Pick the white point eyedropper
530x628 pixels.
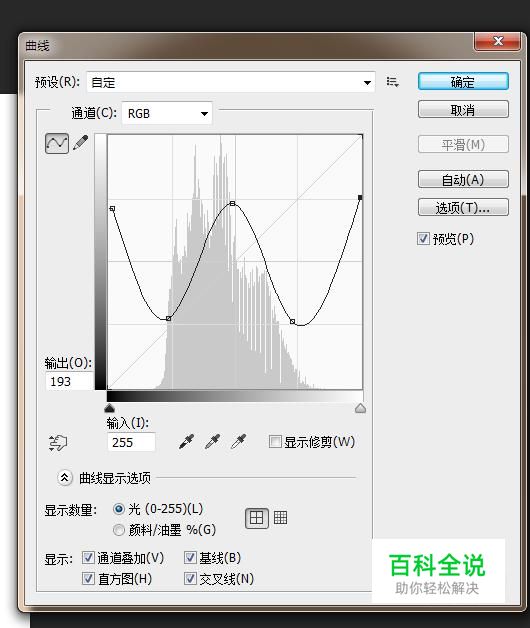click(x=239, y=441)
